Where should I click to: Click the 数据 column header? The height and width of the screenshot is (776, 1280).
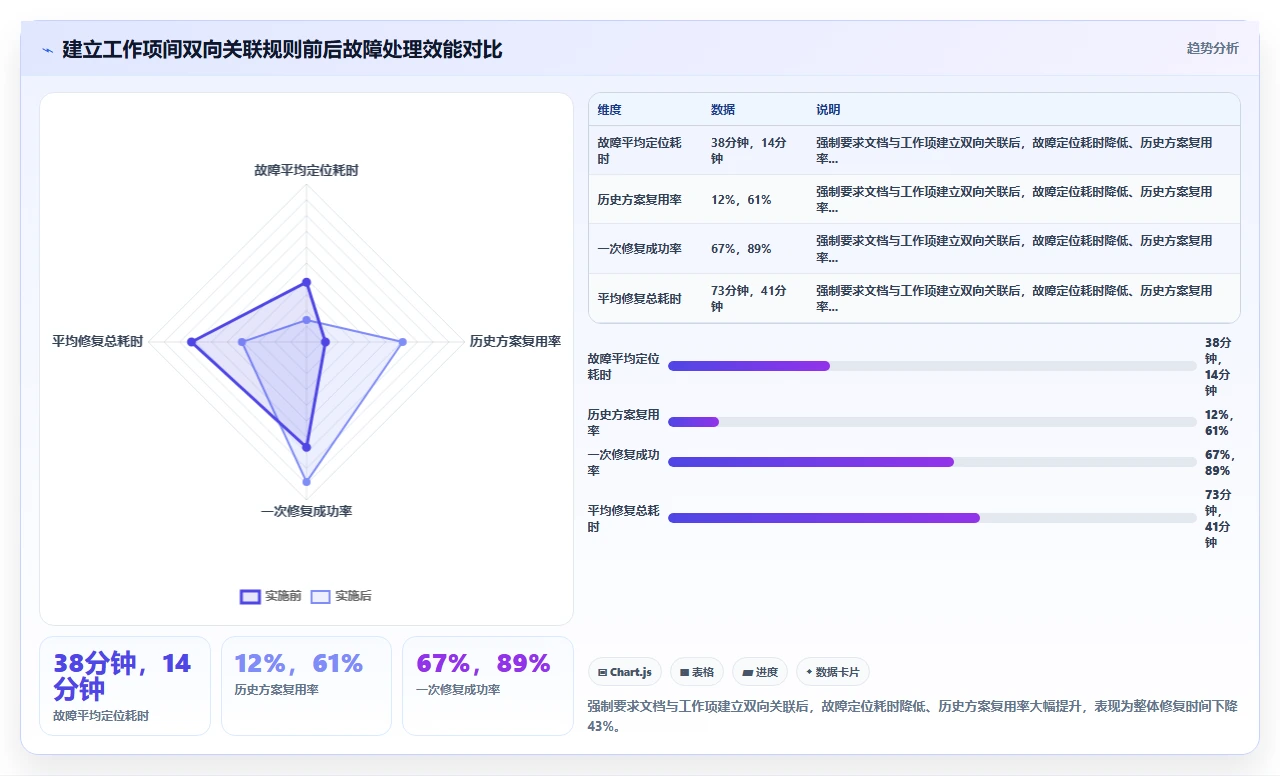[x=723, y=110]
